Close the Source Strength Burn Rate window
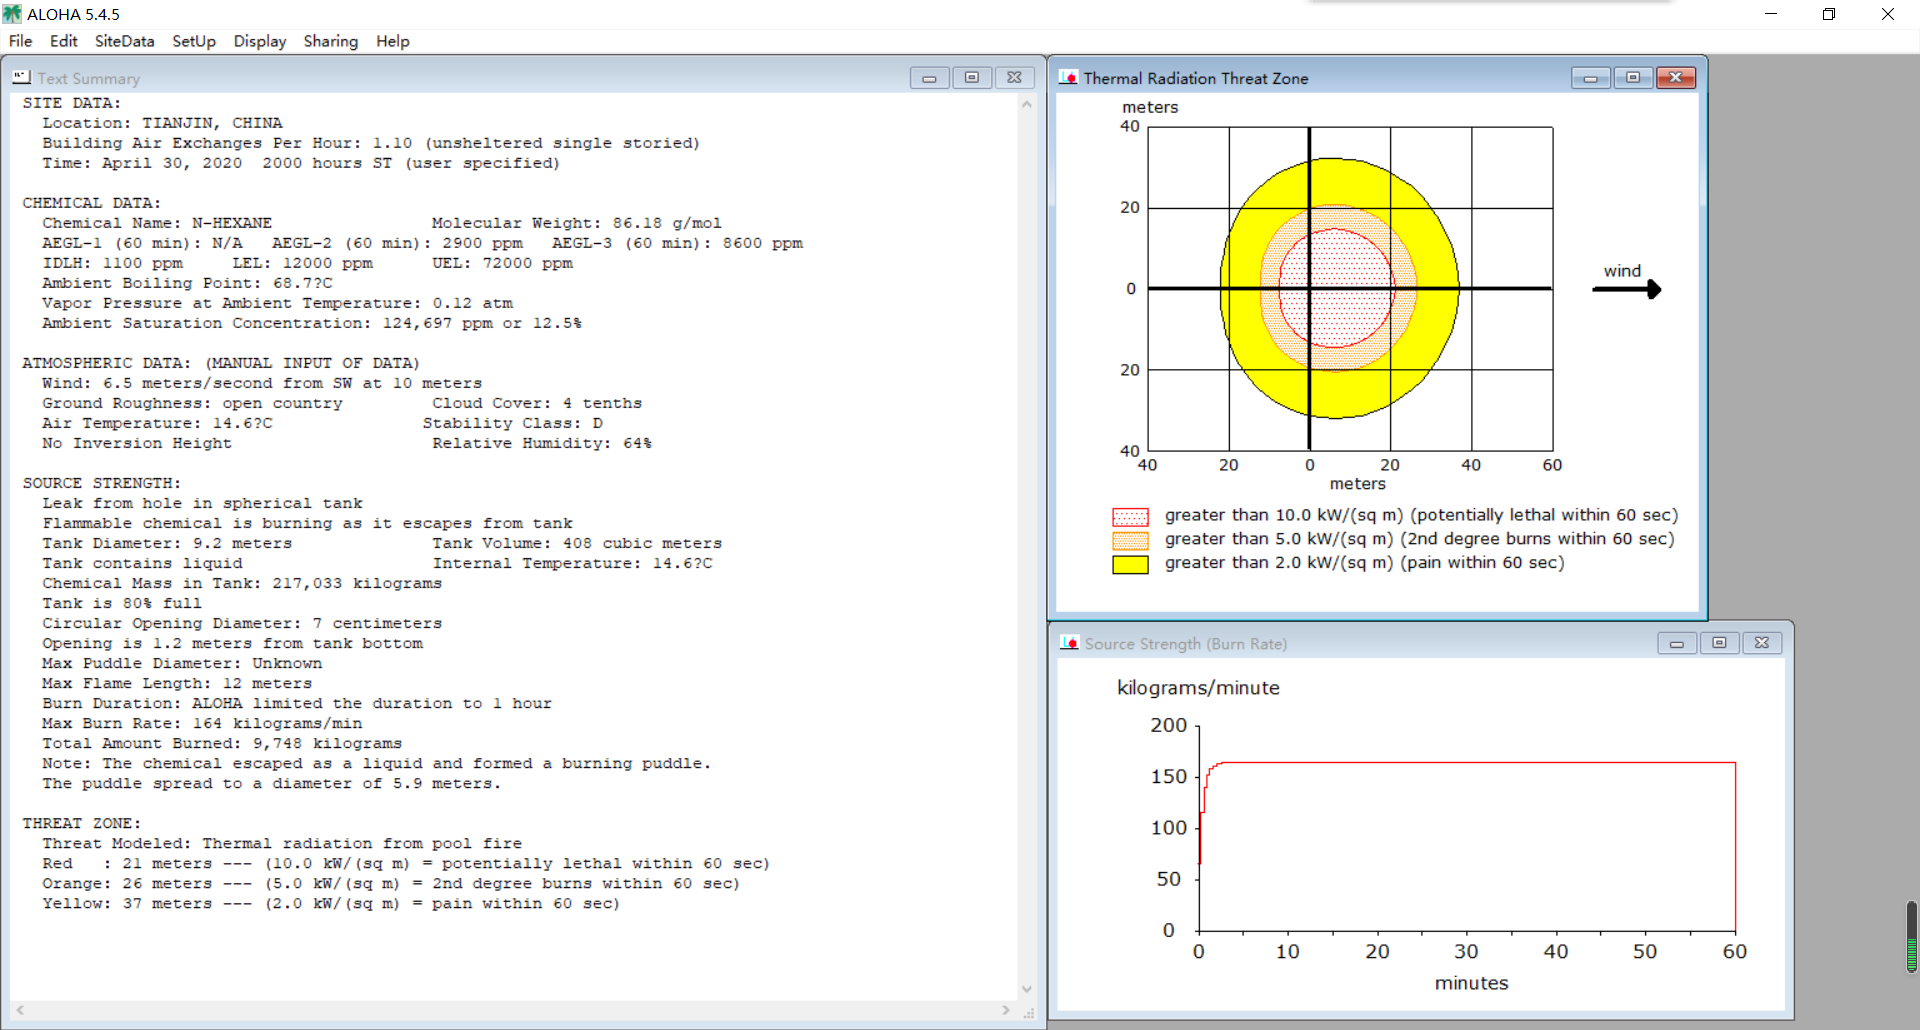Image resolution: width=1920 pixels, height=1030 pixels. (1762, 643)
